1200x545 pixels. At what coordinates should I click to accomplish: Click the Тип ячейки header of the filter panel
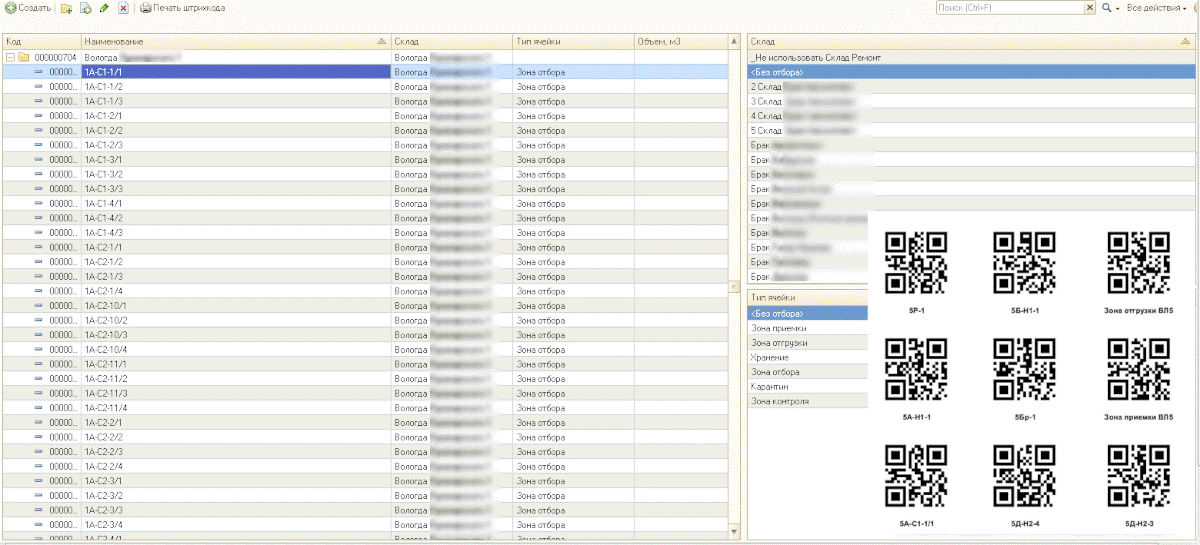pyautogui.click(x=808, y=298)
